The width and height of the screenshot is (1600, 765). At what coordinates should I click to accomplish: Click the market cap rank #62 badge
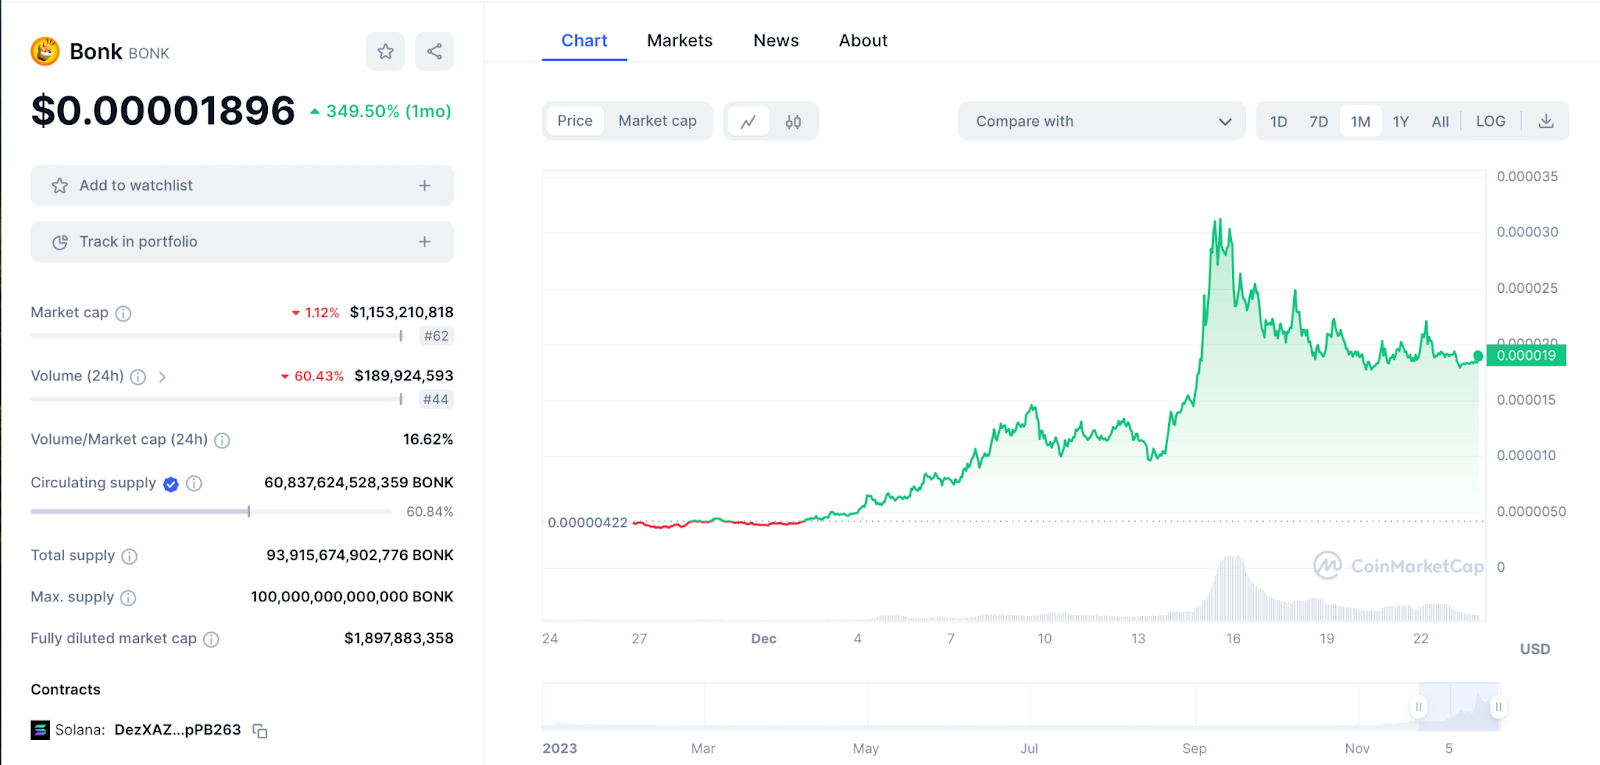click(436, 336)
